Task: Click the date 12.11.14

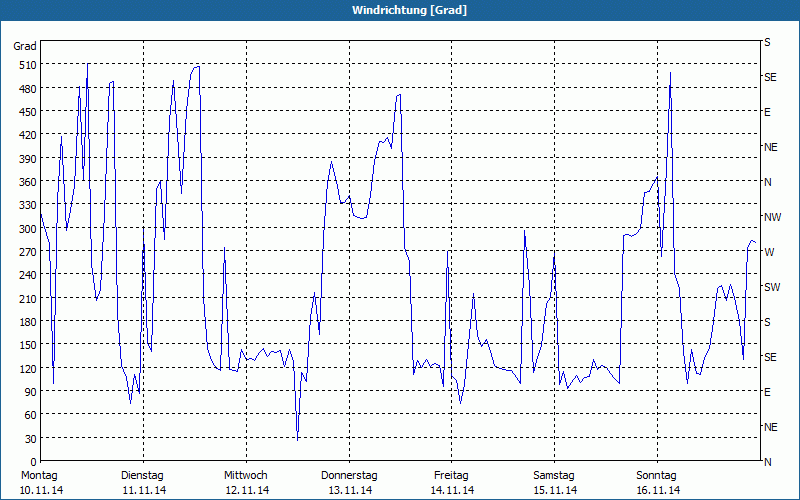Action: coord(247,491)
